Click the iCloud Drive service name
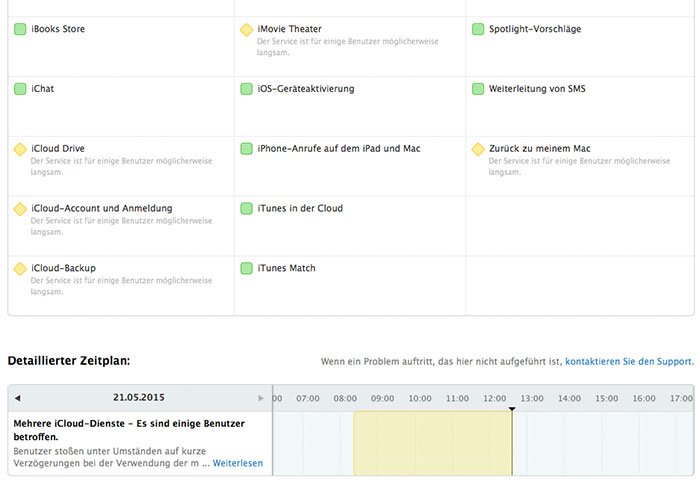The image size is (700, 497). pyautogui.click(x=58, y=149)
